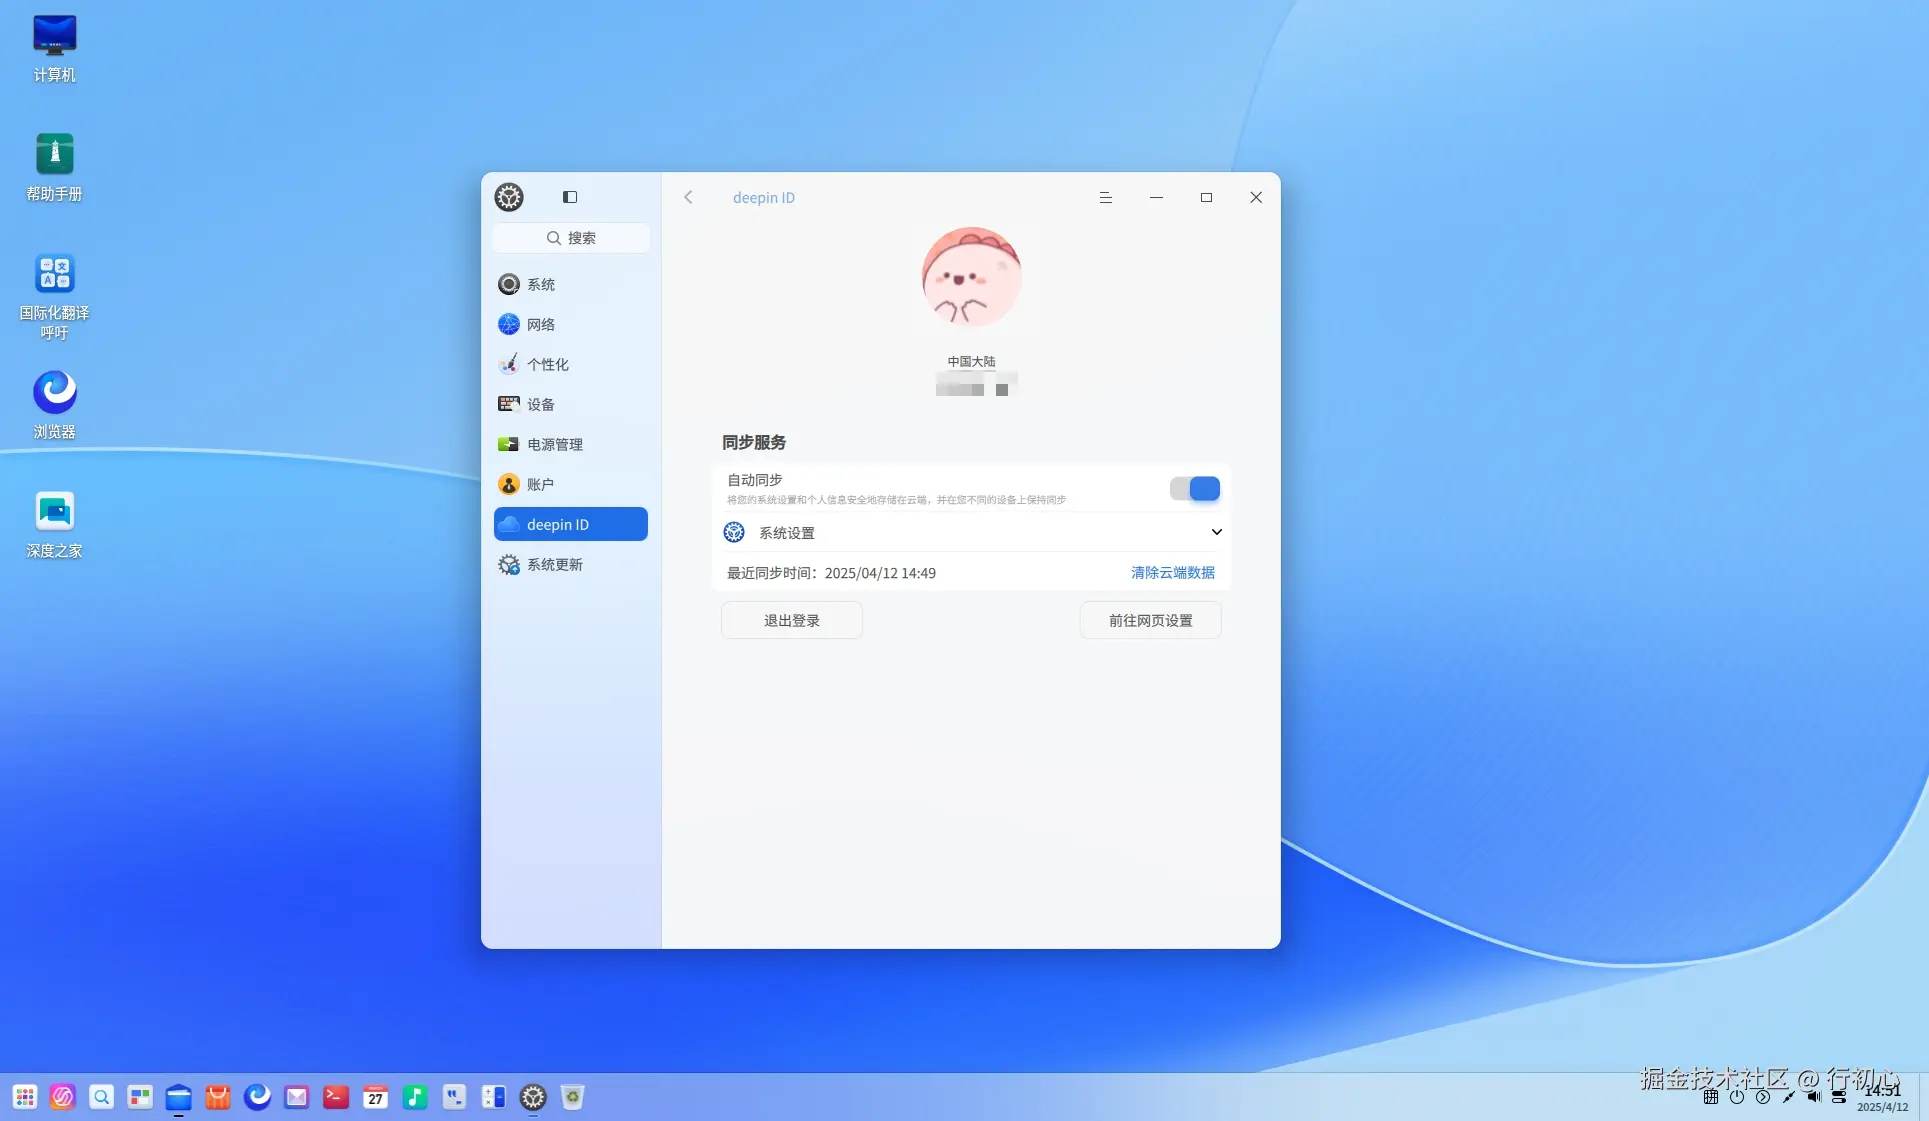Open 系统更新 (System Update) section
1929x1121 pixels.
tap(555, 564)
